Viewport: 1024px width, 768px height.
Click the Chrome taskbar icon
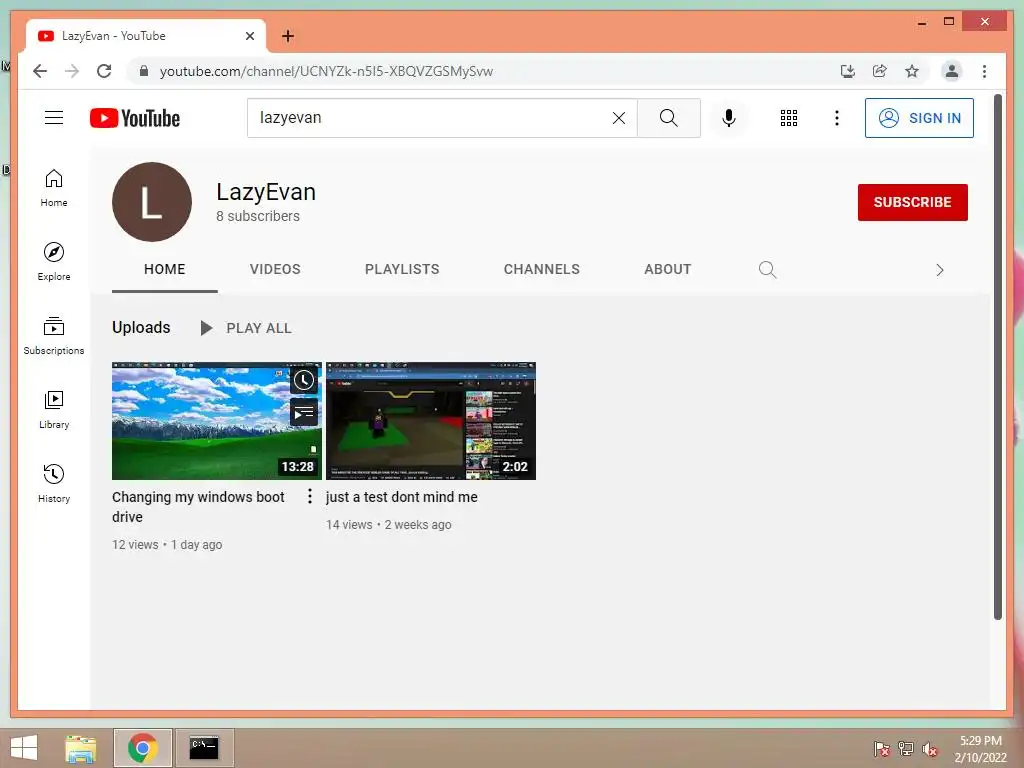(x=142, y=748)
